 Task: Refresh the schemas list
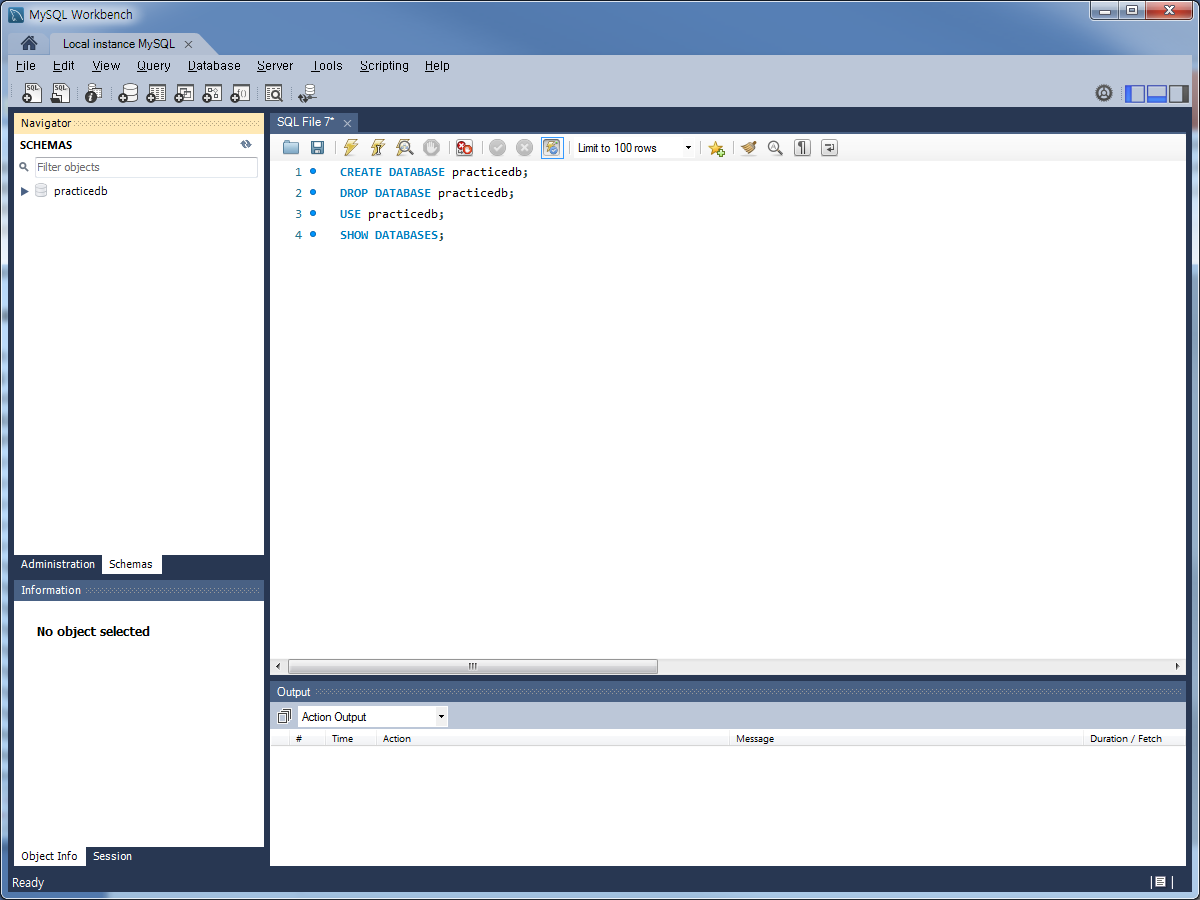[x=246, y=145]
